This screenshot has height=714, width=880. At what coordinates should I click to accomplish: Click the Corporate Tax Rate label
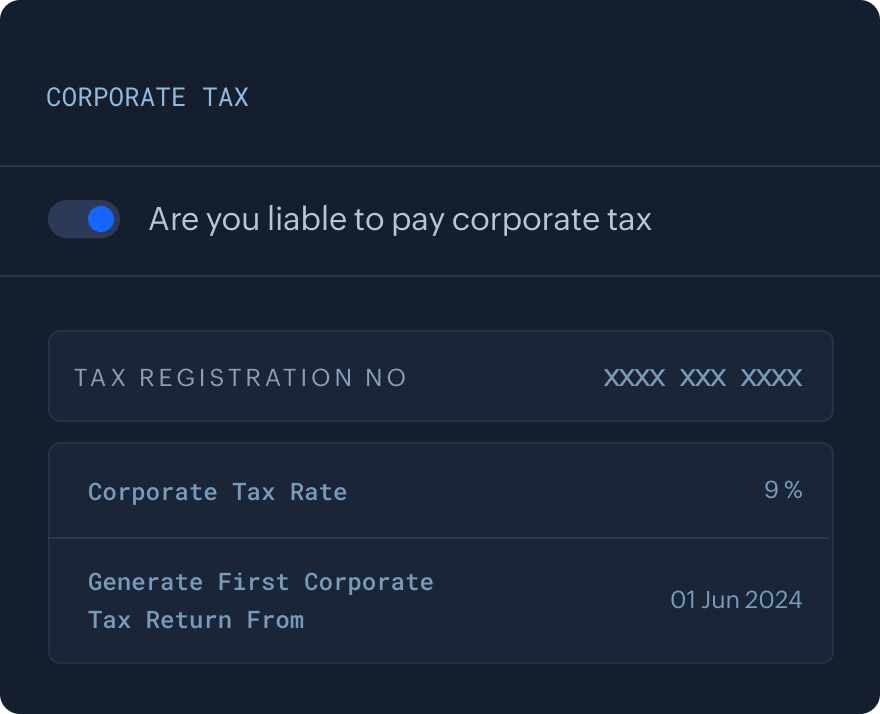[217, 491]
